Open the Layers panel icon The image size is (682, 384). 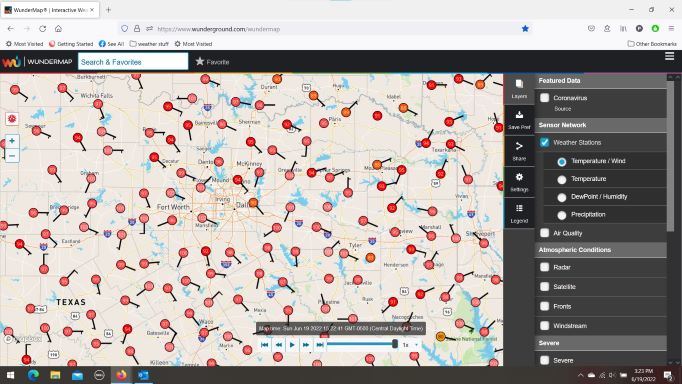(x=519, y=88)
